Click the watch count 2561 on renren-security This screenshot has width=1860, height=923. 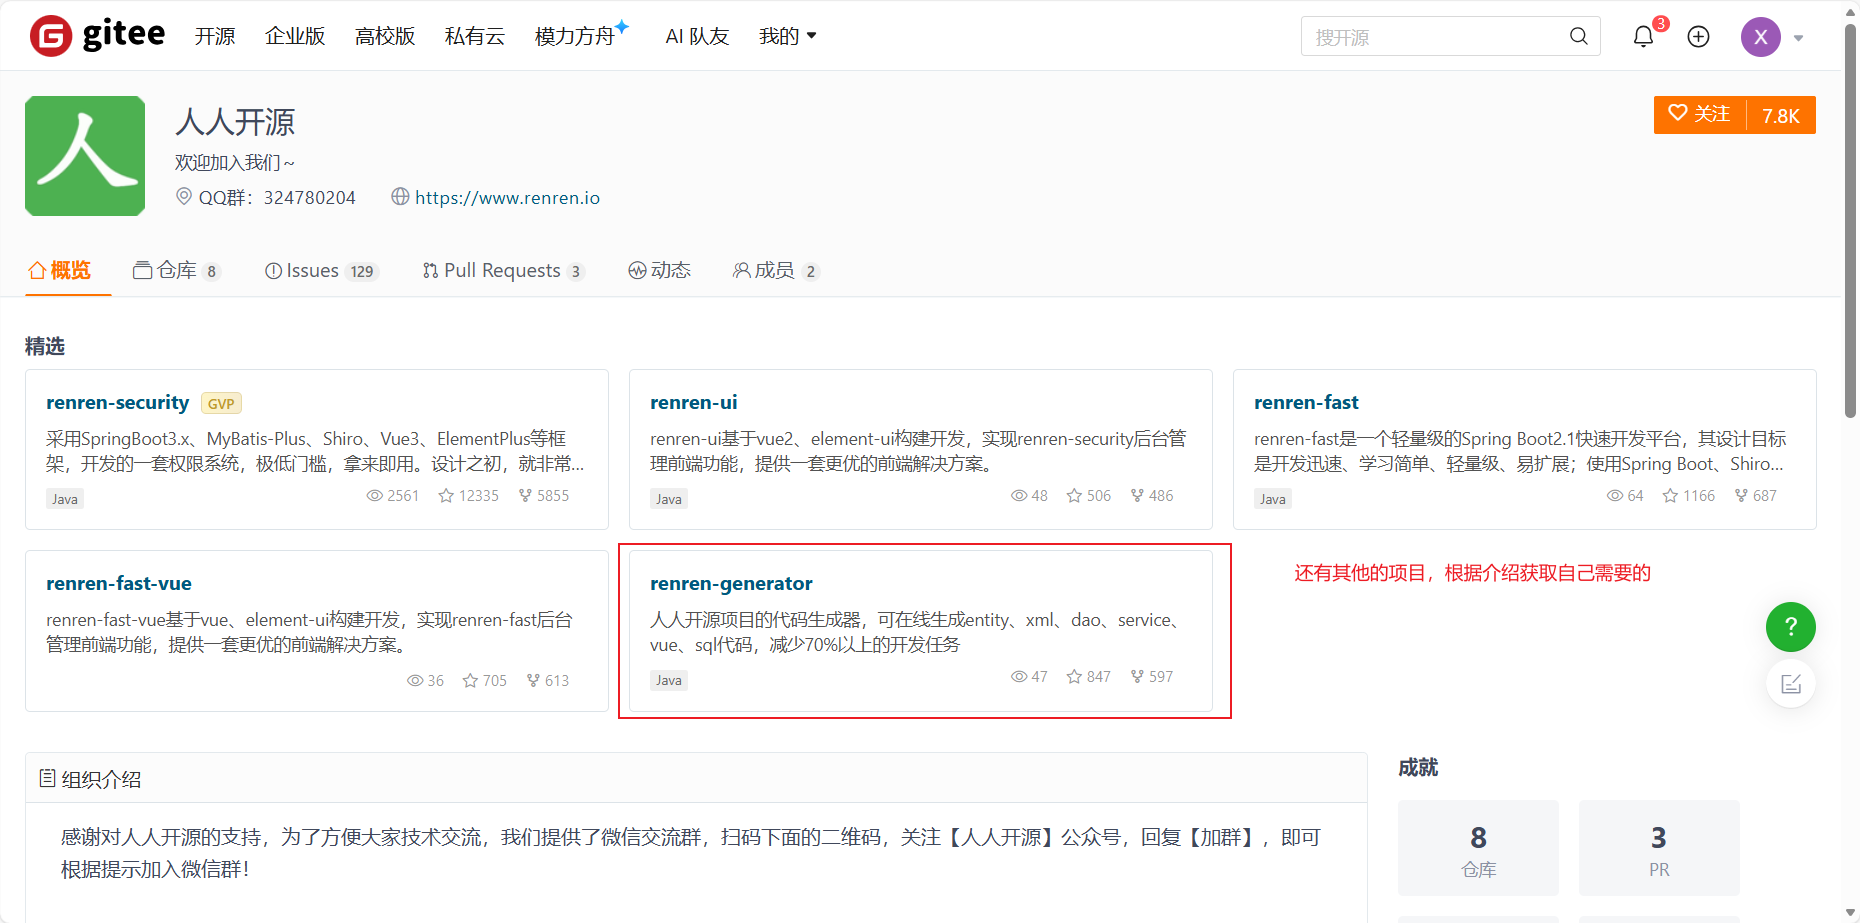click(x=393, y=495)
